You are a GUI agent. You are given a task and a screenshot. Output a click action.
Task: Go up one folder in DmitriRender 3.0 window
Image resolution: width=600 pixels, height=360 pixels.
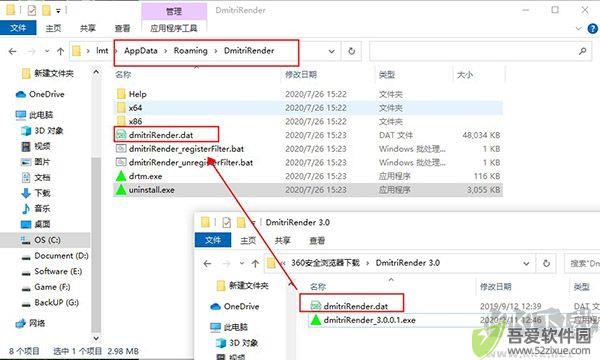tap(255, 264)
